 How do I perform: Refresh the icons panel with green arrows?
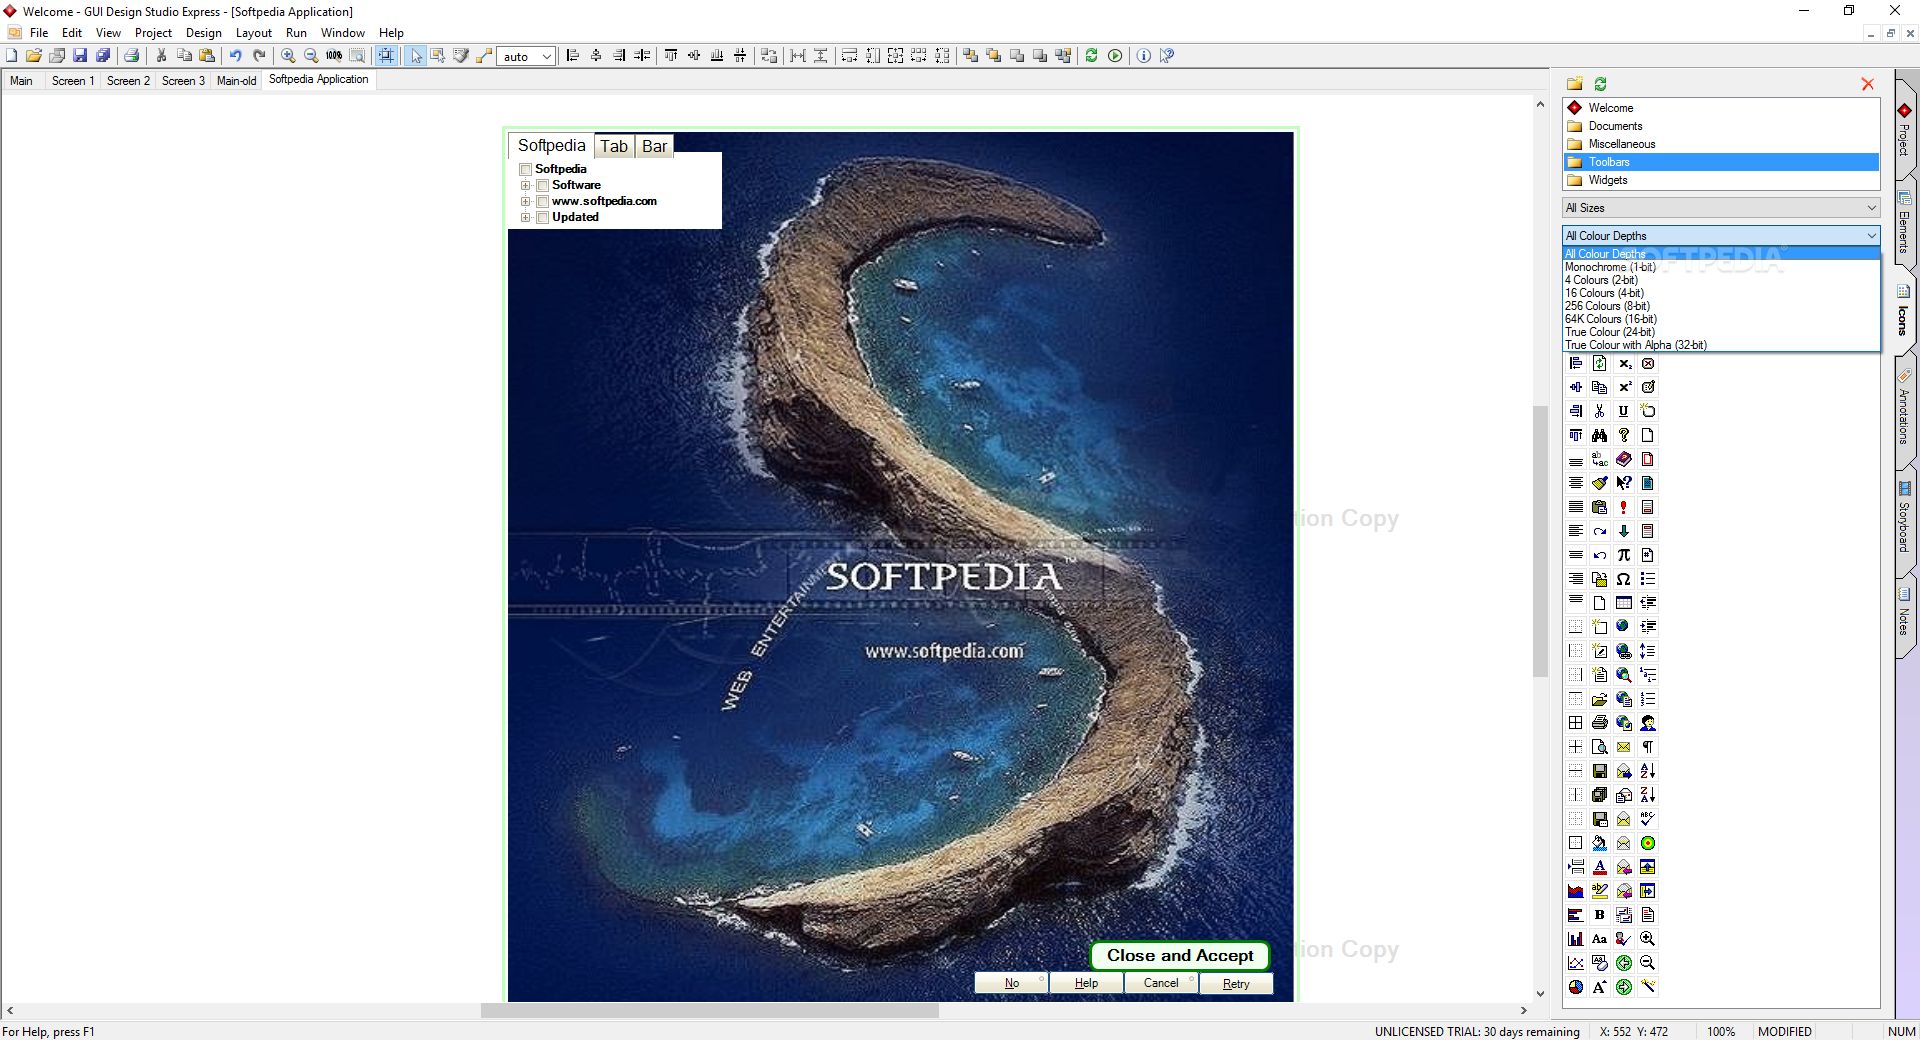click(x=1600, y=84)
